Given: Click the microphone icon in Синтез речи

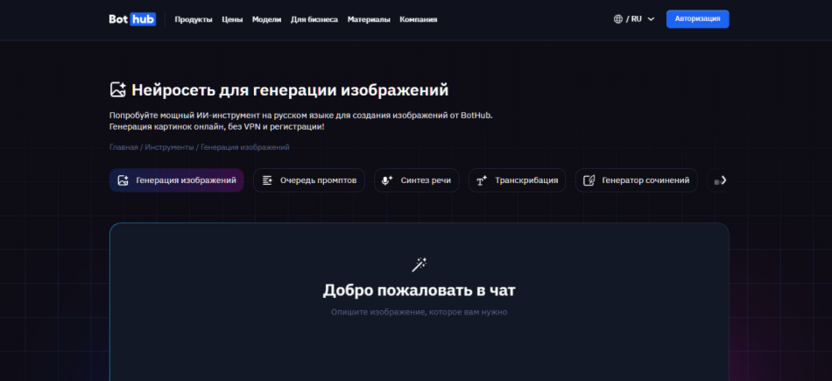Looking at the screenshot, I should (387, 180).
